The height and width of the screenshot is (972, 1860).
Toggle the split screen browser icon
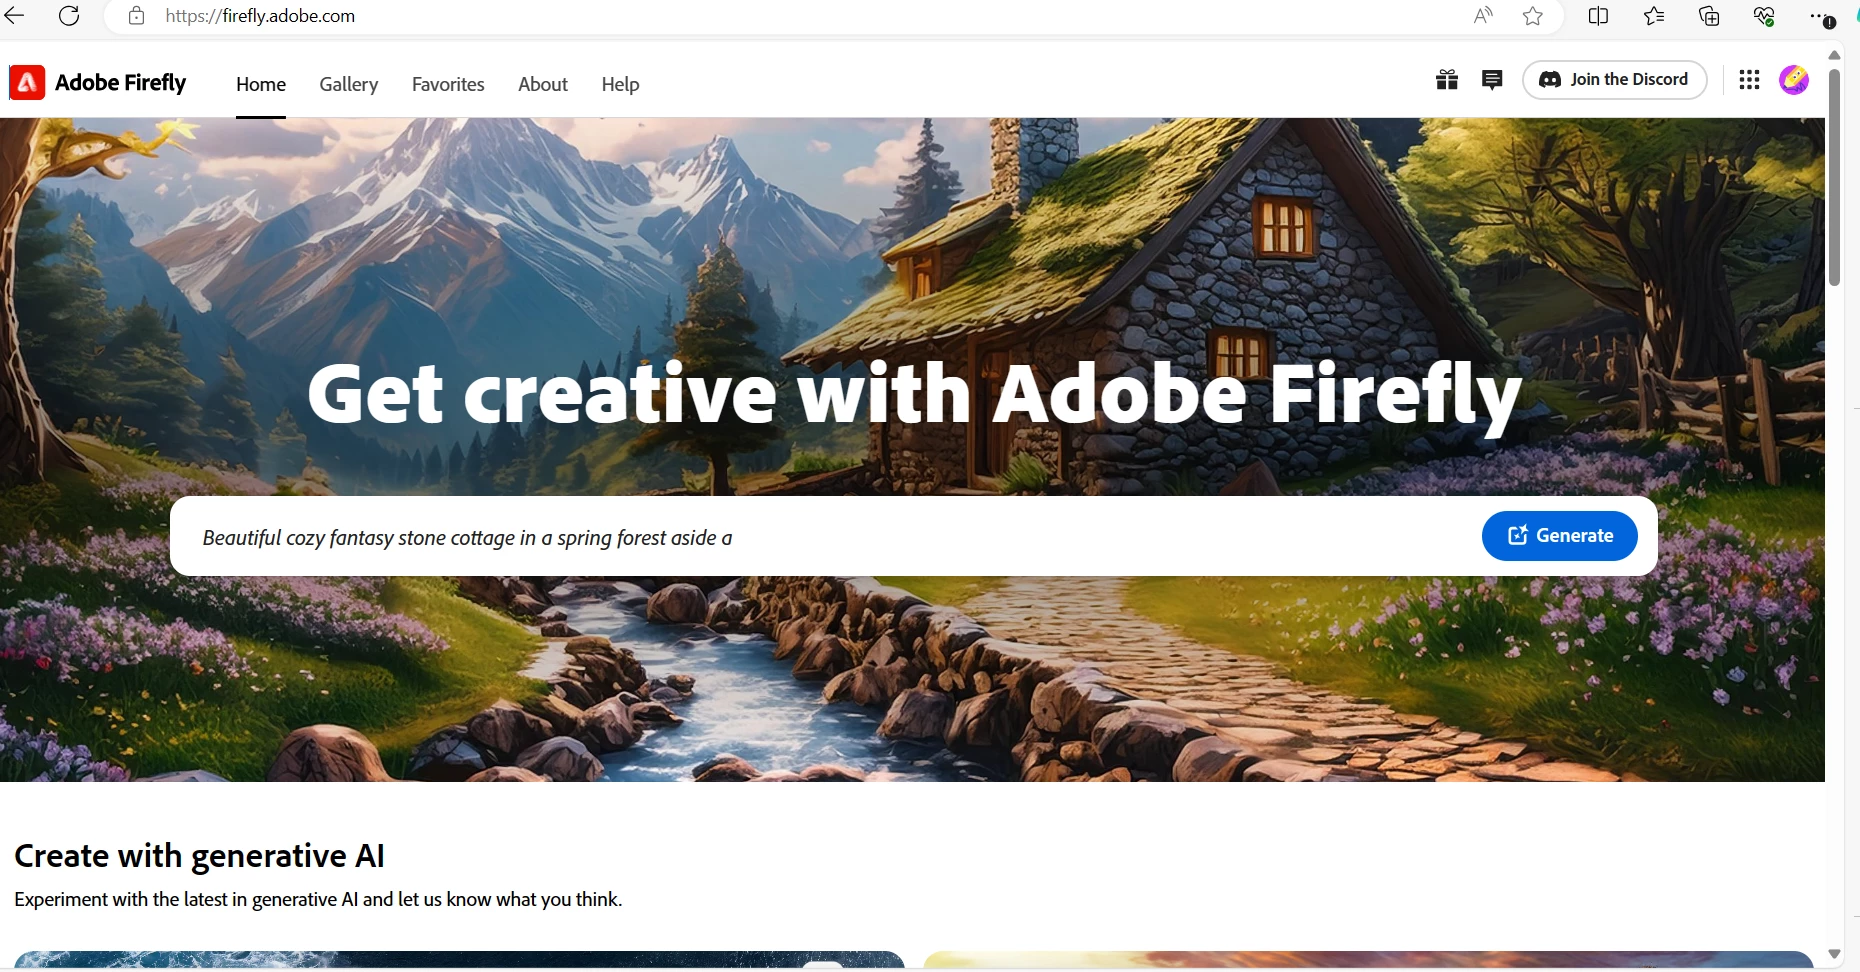[x=1598, y=16]
